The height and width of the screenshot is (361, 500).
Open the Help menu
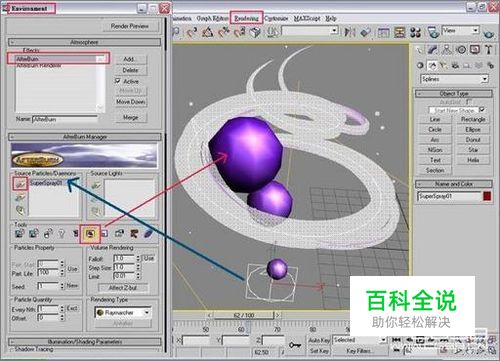(330, 18)
